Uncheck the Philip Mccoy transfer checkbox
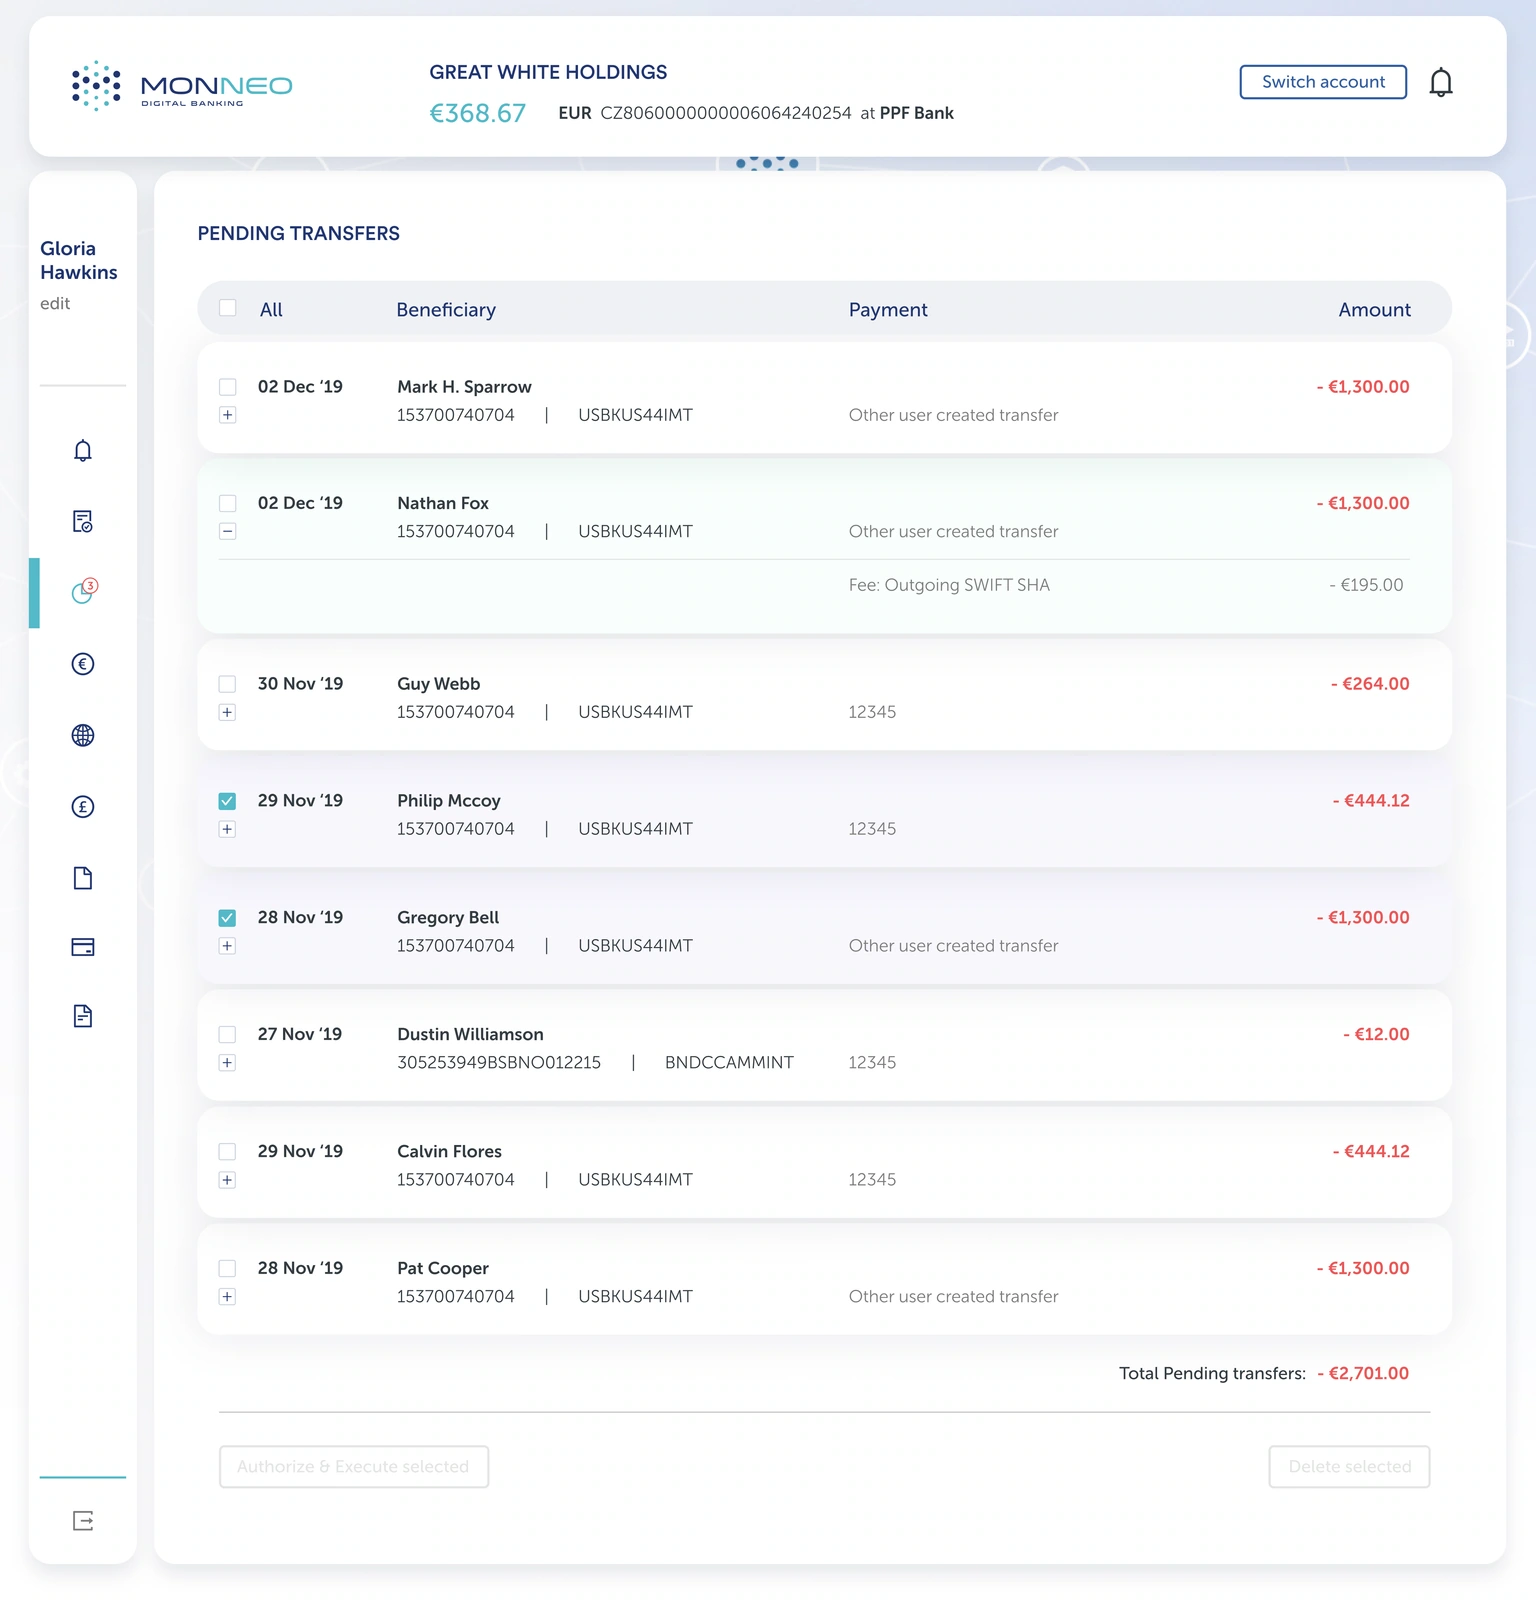This screenshot has width=1536, height=1606. click(x=228, y=801)
